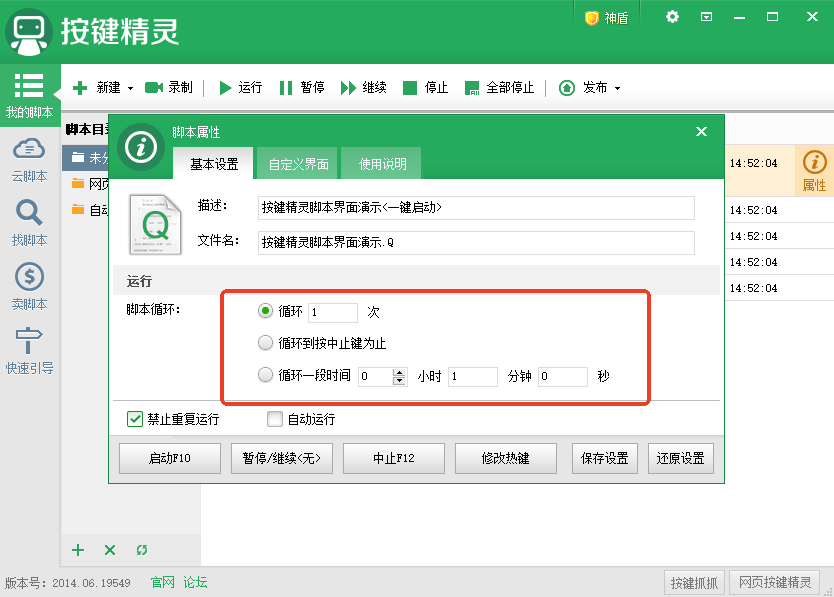The height and width of the screenshot is (597, 834).
Task: Open the 神盾 shield feature
Action: (x=606, y=18)
